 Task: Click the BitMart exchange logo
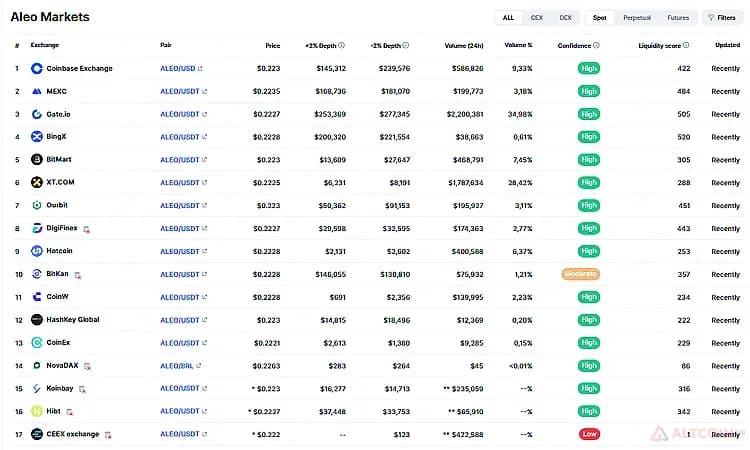pyautogui.click(x=37, y=159)
